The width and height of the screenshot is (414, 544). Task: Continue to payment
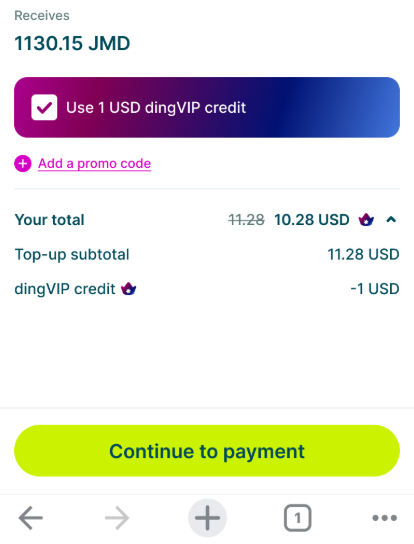[x=207, y=451]
